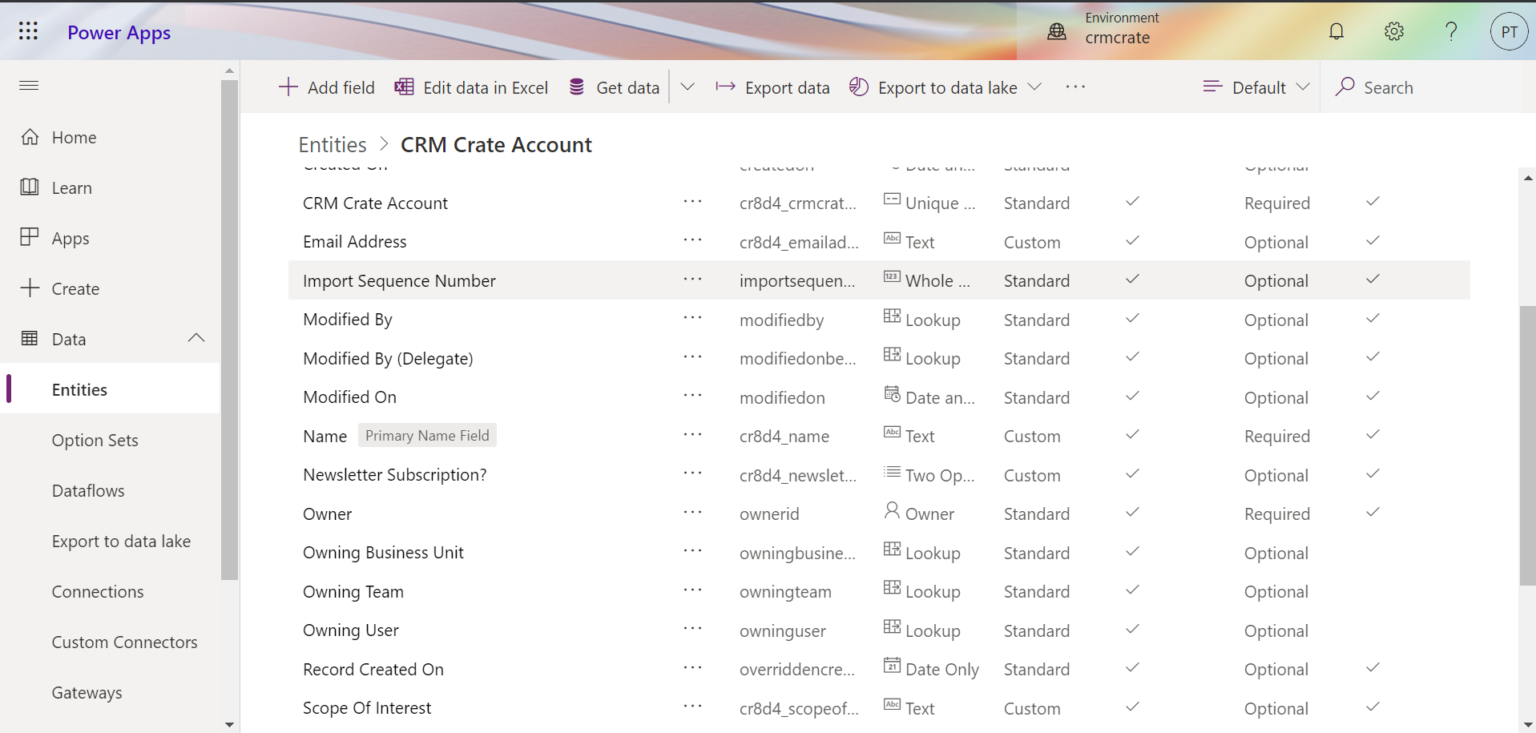Open the app launcher waffle icon
Viewport: 1536px width, 733px height.
coord(28,31)
